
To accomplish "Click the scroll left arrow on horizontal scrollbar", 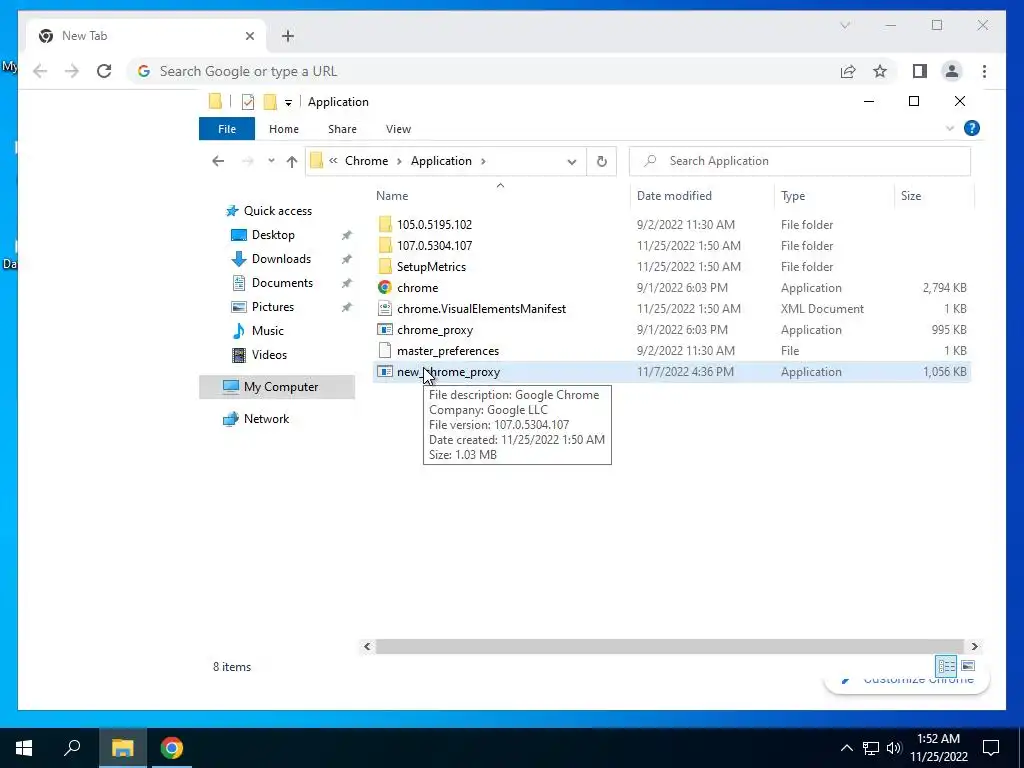I will coord(367,647).
